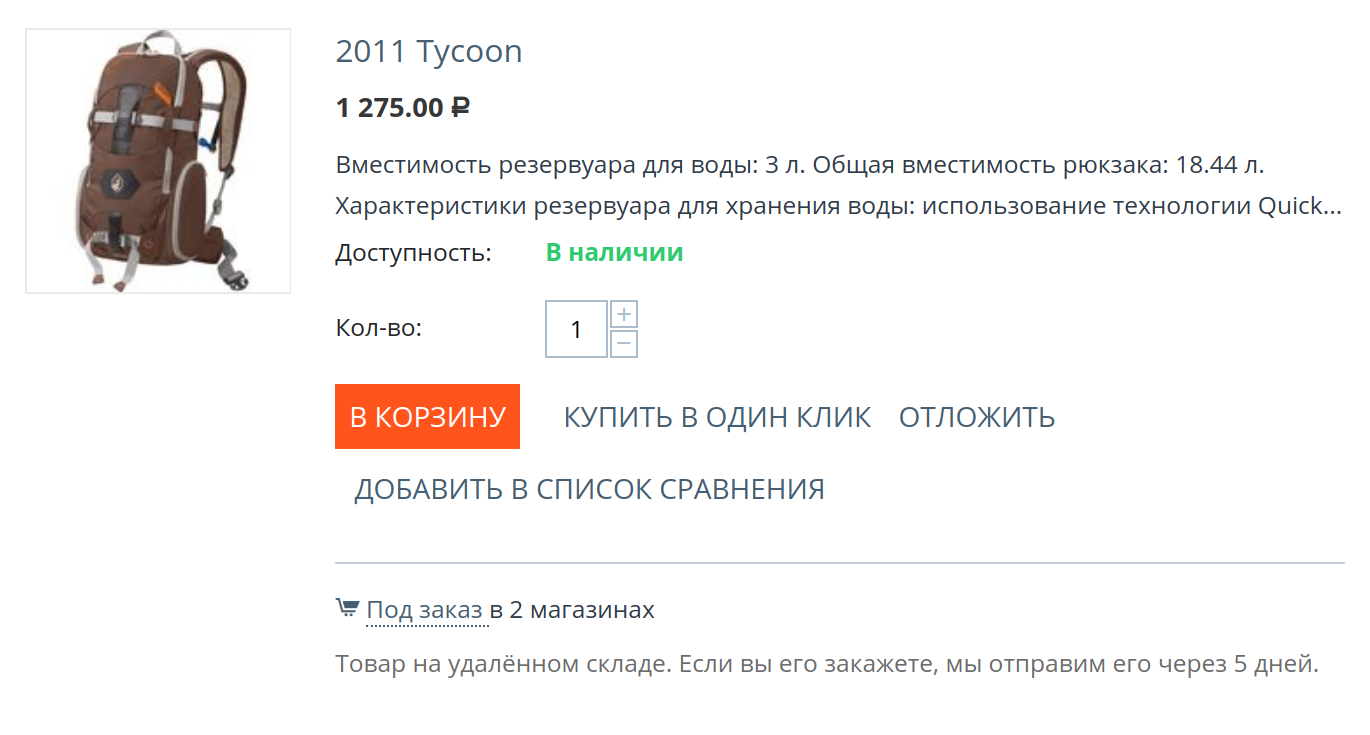Choose КУПИТЬ В ОДИН КЛИК
The image size is (1370, 735).
coord(717,417)
